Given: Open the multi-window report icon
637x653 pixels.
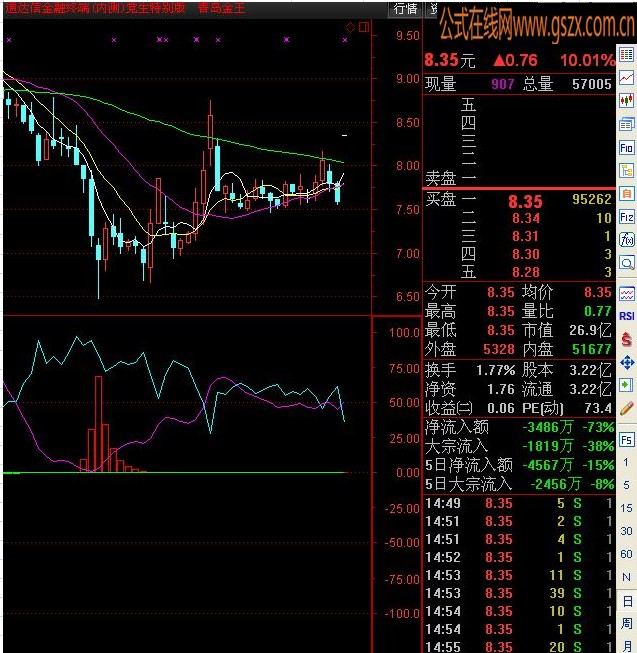Looking at the screenshot, I should click(627, 124).
